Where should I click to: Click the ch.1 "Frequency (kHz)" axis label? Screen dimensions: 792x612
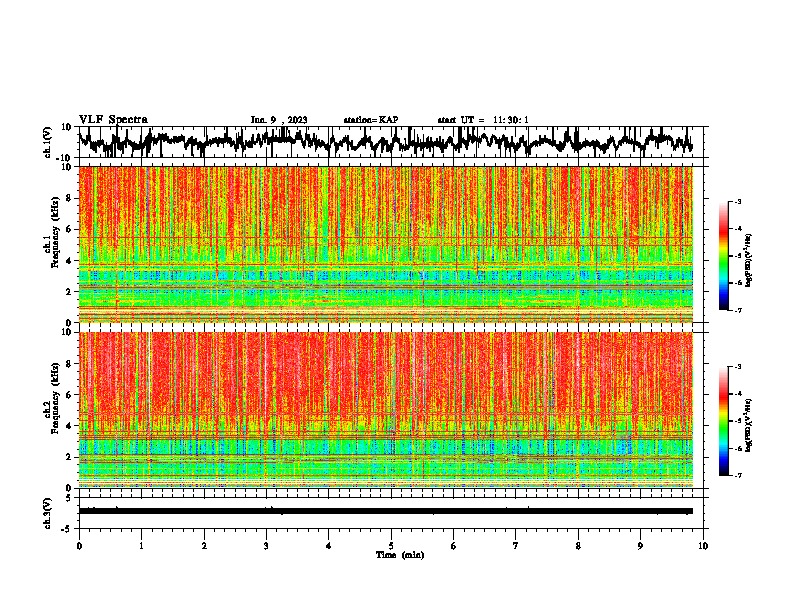click(x=55, y=233)
